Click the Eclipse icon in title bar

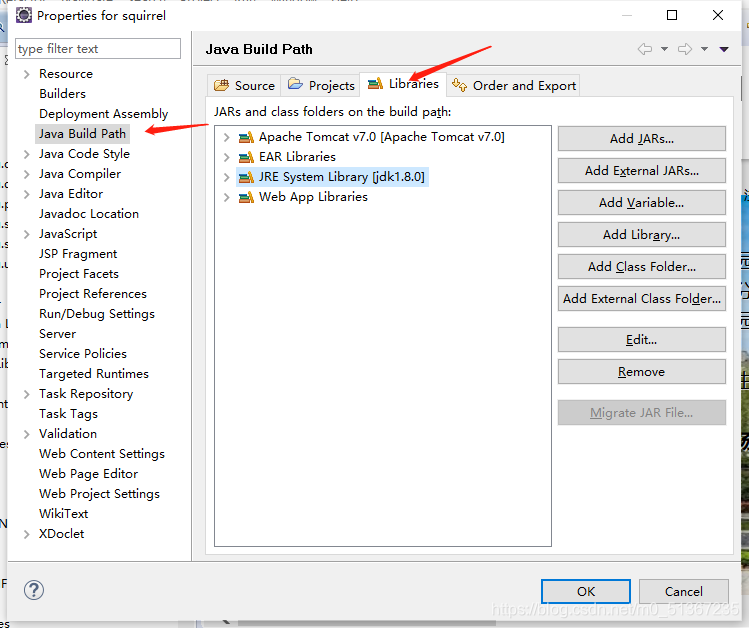point(23,15)
